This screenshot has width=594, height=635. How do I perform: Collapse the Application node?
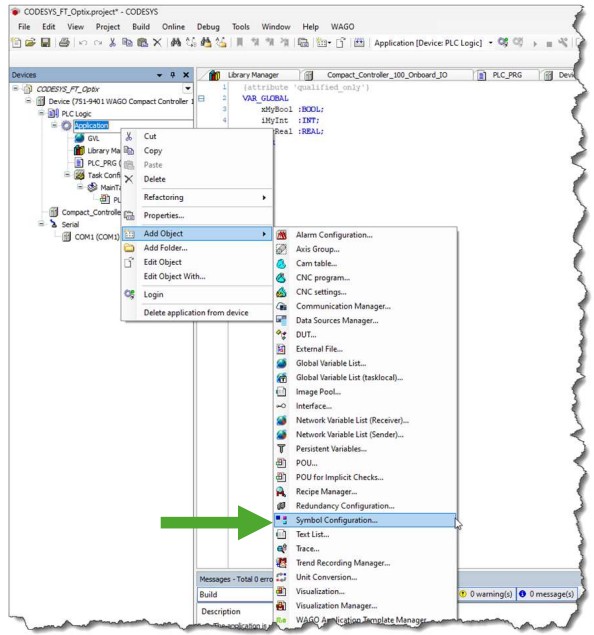tap(54, 125)
